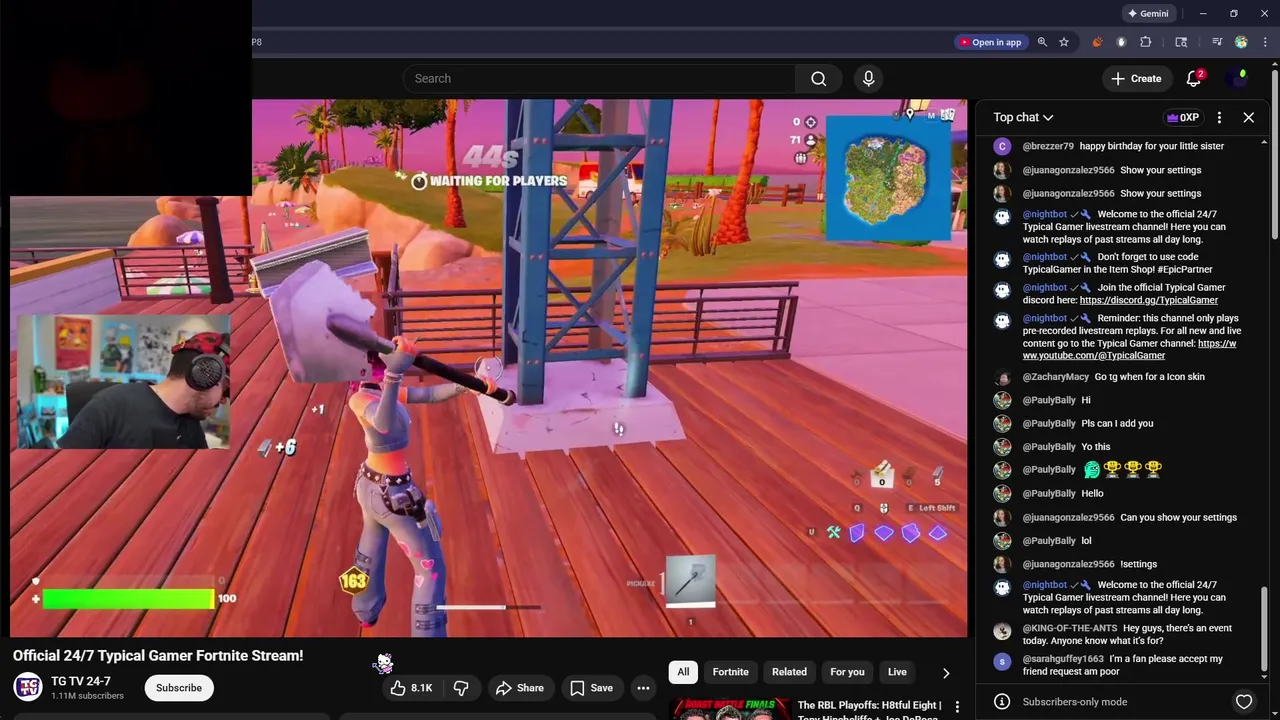1280x720 pixels.
Task: Select the Fortnite filter chip
Action: (730, 672)
